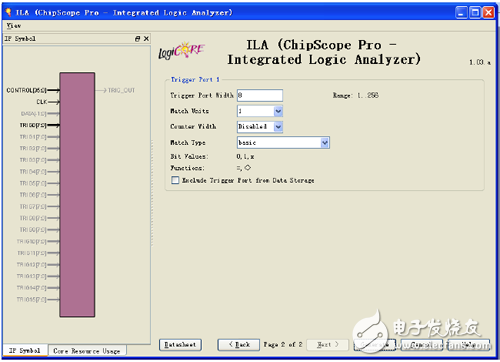
Task: Click the ILA window title icon
Action: [x=9, y=13]
